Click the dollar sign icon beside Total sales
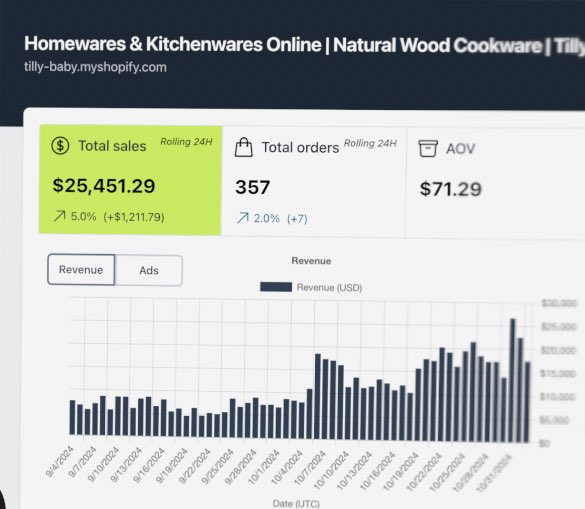This screenshot has height=509, width=585. tap(60, 146)
